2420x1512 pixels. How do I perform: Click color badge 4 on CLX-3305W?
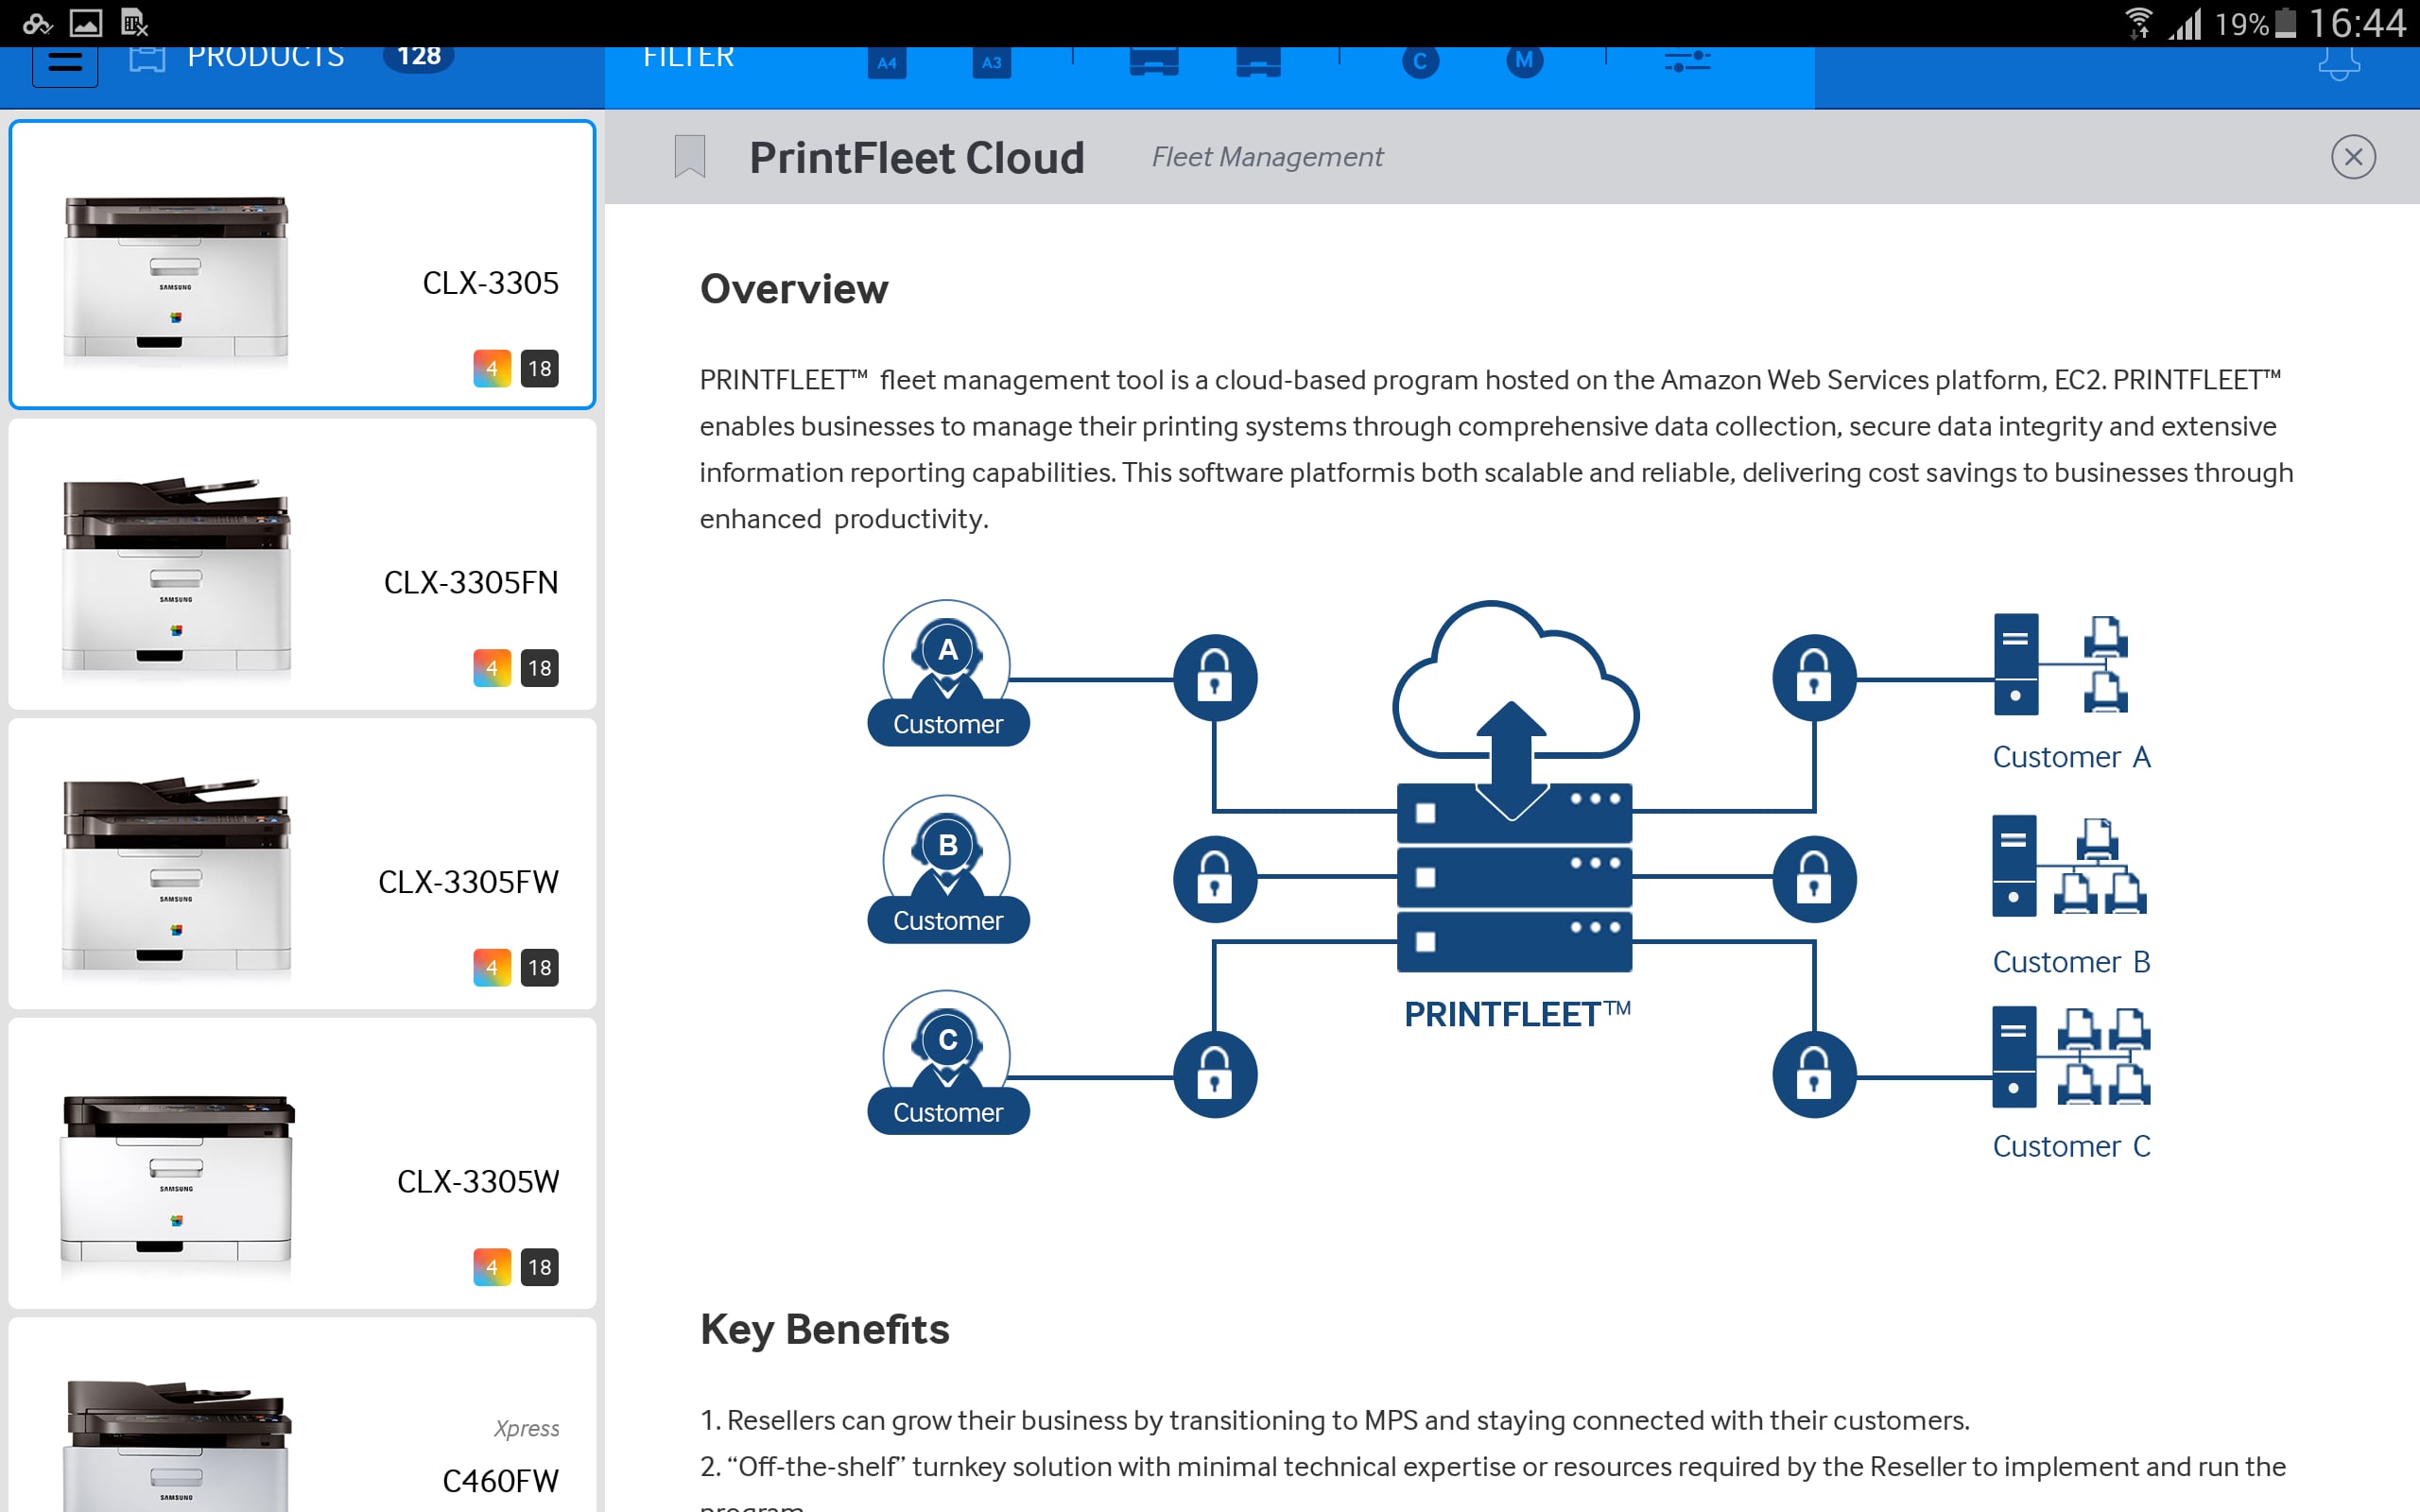point(492,1267)
